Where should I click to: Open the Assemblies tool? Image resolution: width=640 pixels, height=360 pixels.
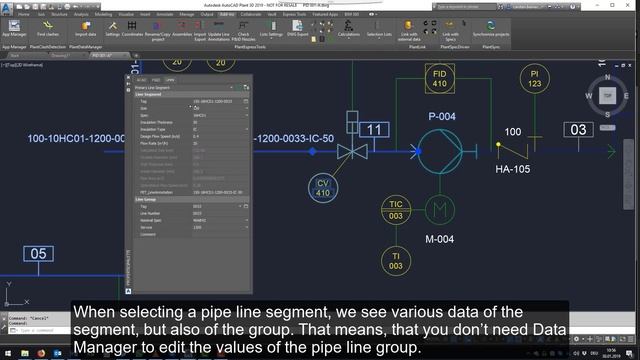182,29
